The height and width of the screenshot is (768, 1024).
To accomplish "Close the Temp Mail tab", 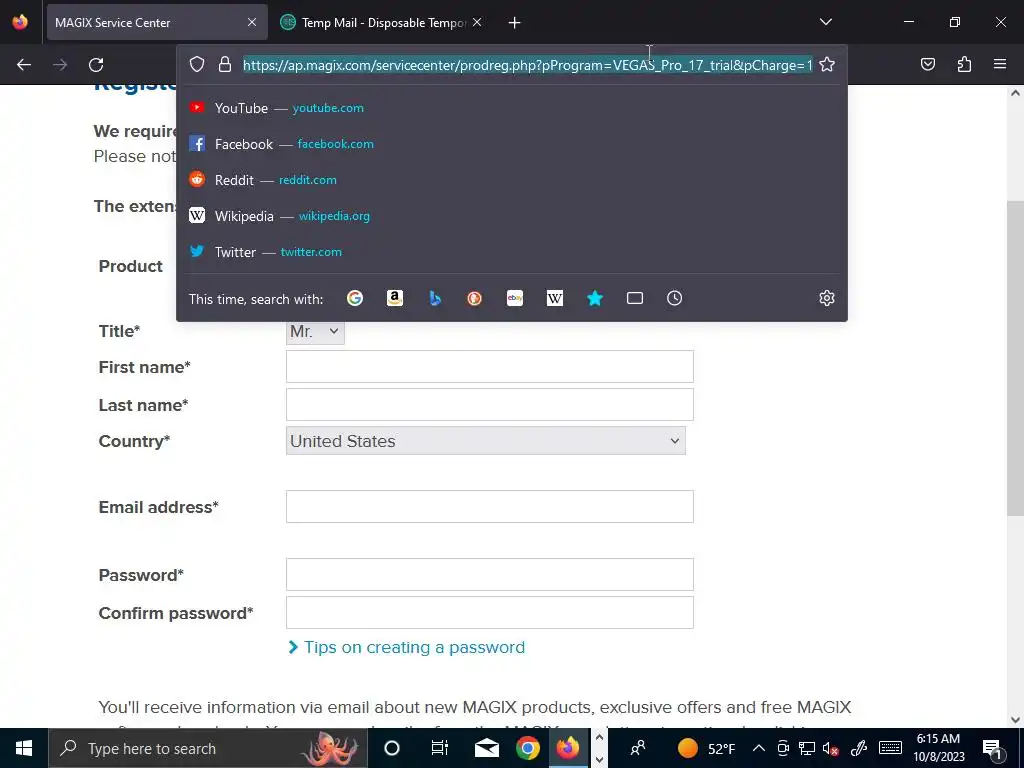I will 477,22.
